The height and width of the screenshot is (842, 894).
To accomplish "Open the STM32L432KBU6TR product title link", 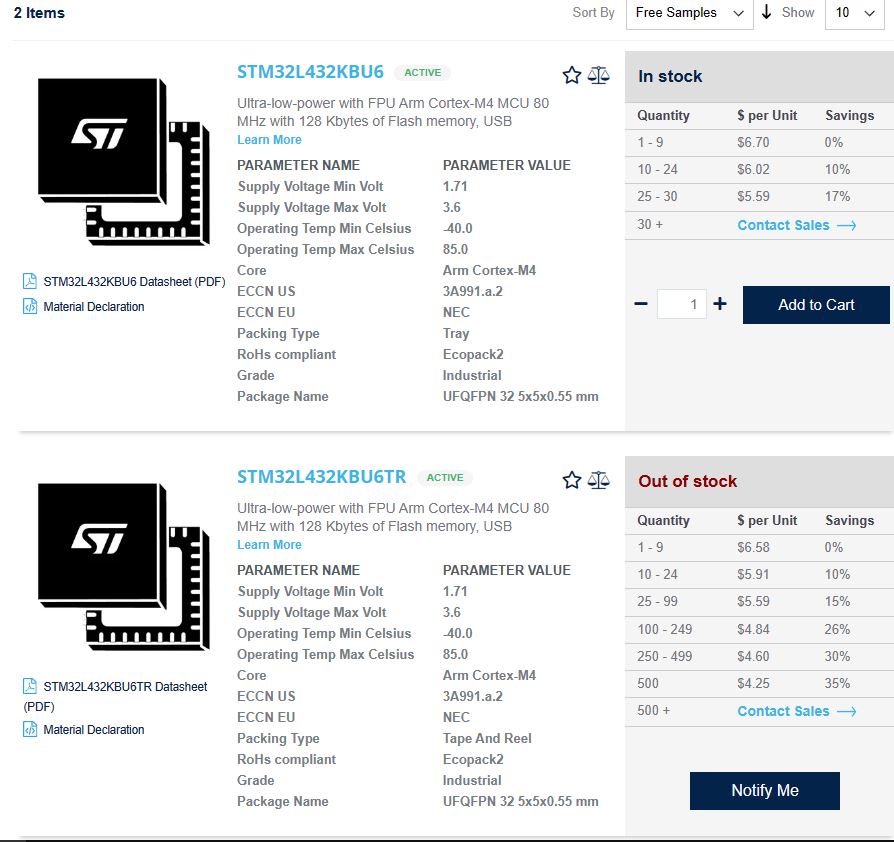I will click(x=322, y=477).
